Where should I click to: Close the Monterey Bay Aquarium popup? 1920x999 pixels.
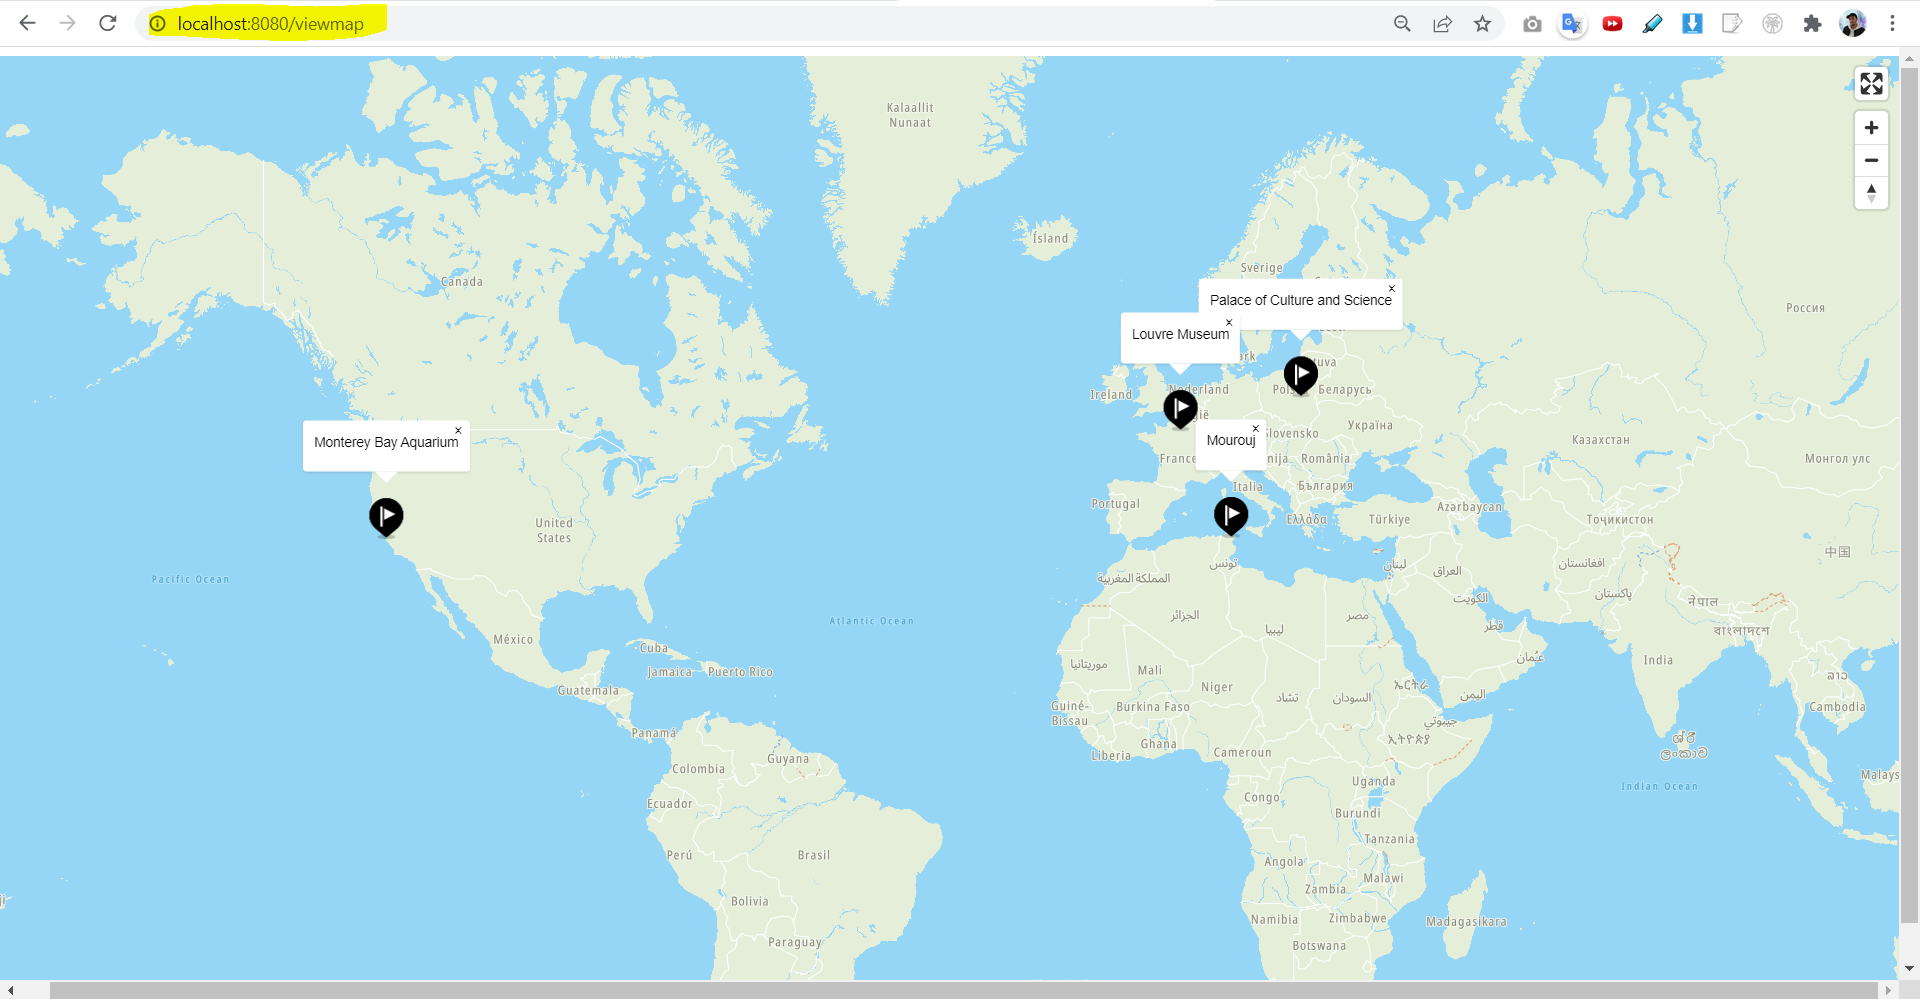(x=458, y=431)
